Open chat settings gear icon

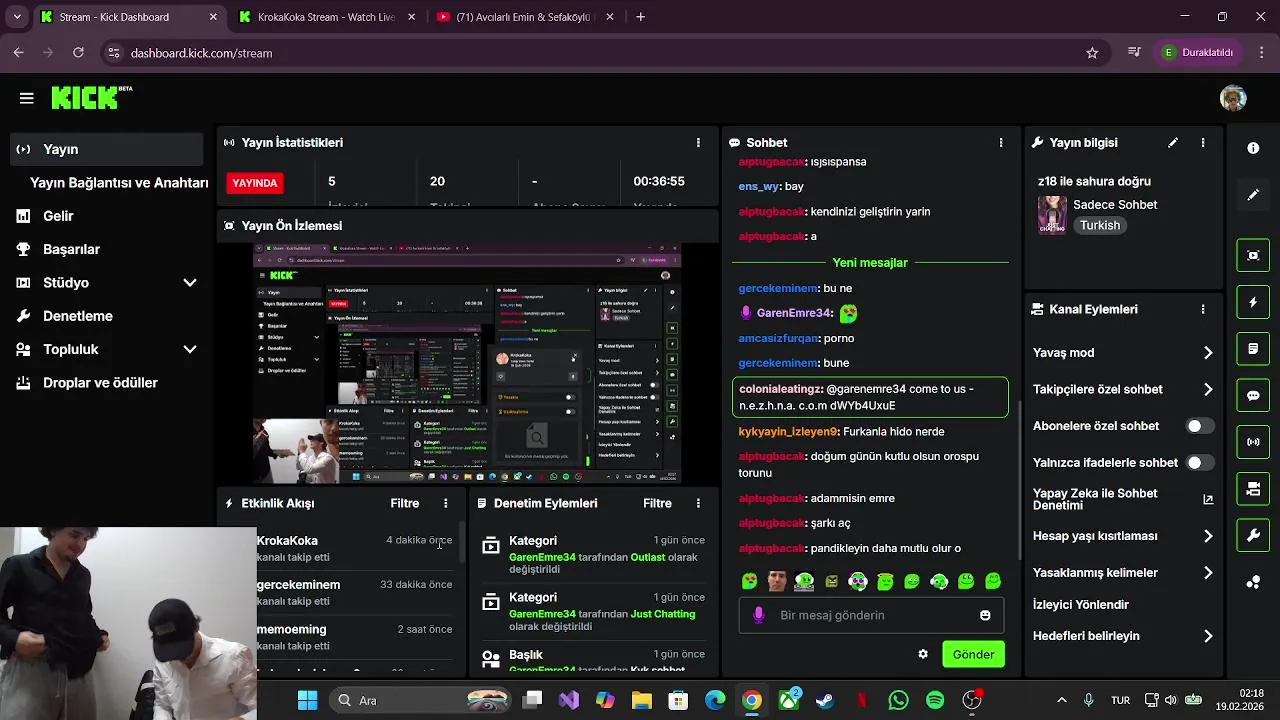pyautogui.click(x=923, y=655)
